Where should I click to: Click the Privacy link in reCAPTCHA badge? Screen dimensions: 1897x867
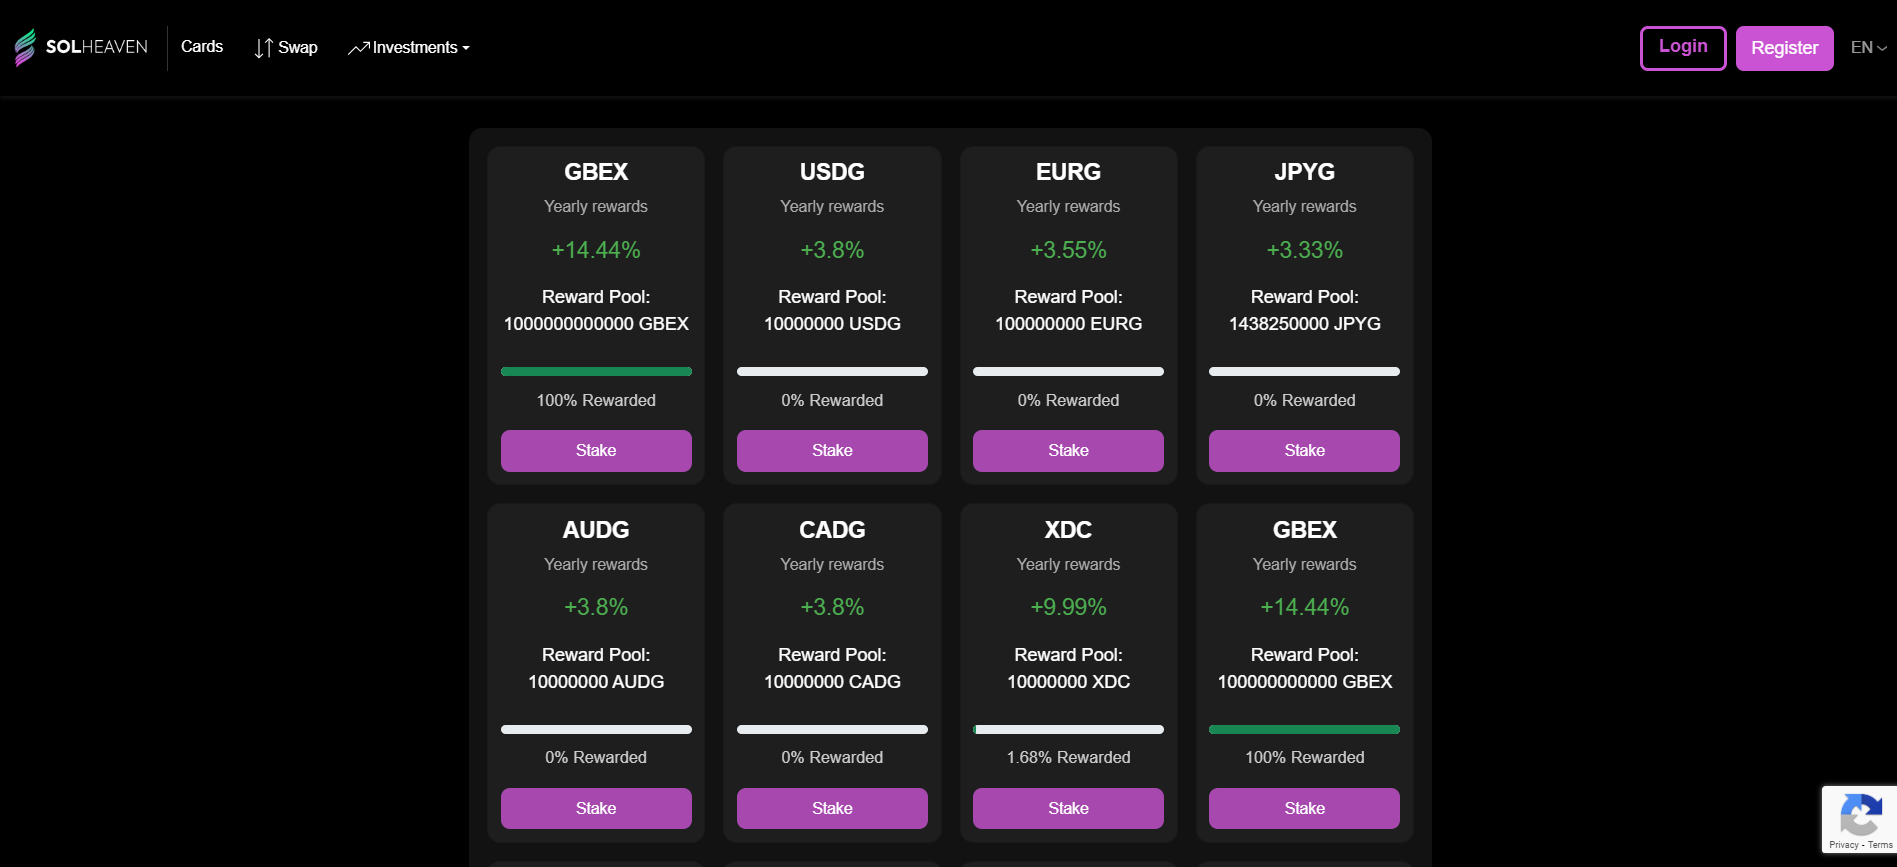tap(1843, 845)
